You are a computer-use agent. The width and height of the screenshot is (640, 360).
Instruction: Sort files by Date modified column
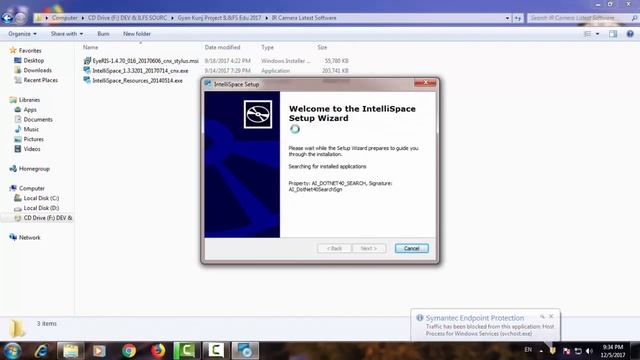pyautogui.click(x=222, y=47)
